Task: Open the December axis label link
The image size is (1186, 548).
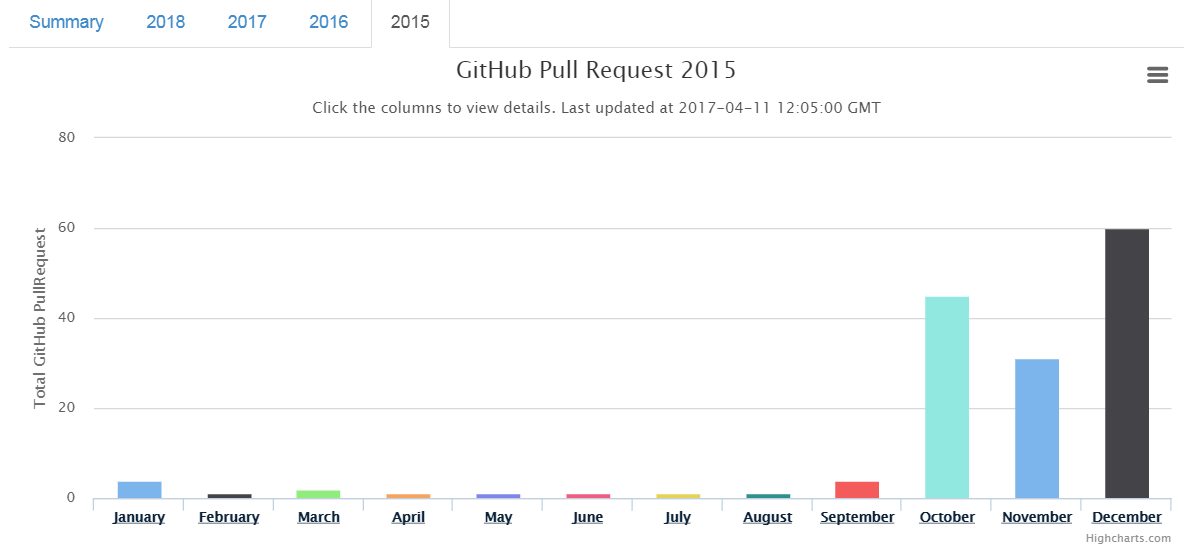Action: (x=1127, y=518)
